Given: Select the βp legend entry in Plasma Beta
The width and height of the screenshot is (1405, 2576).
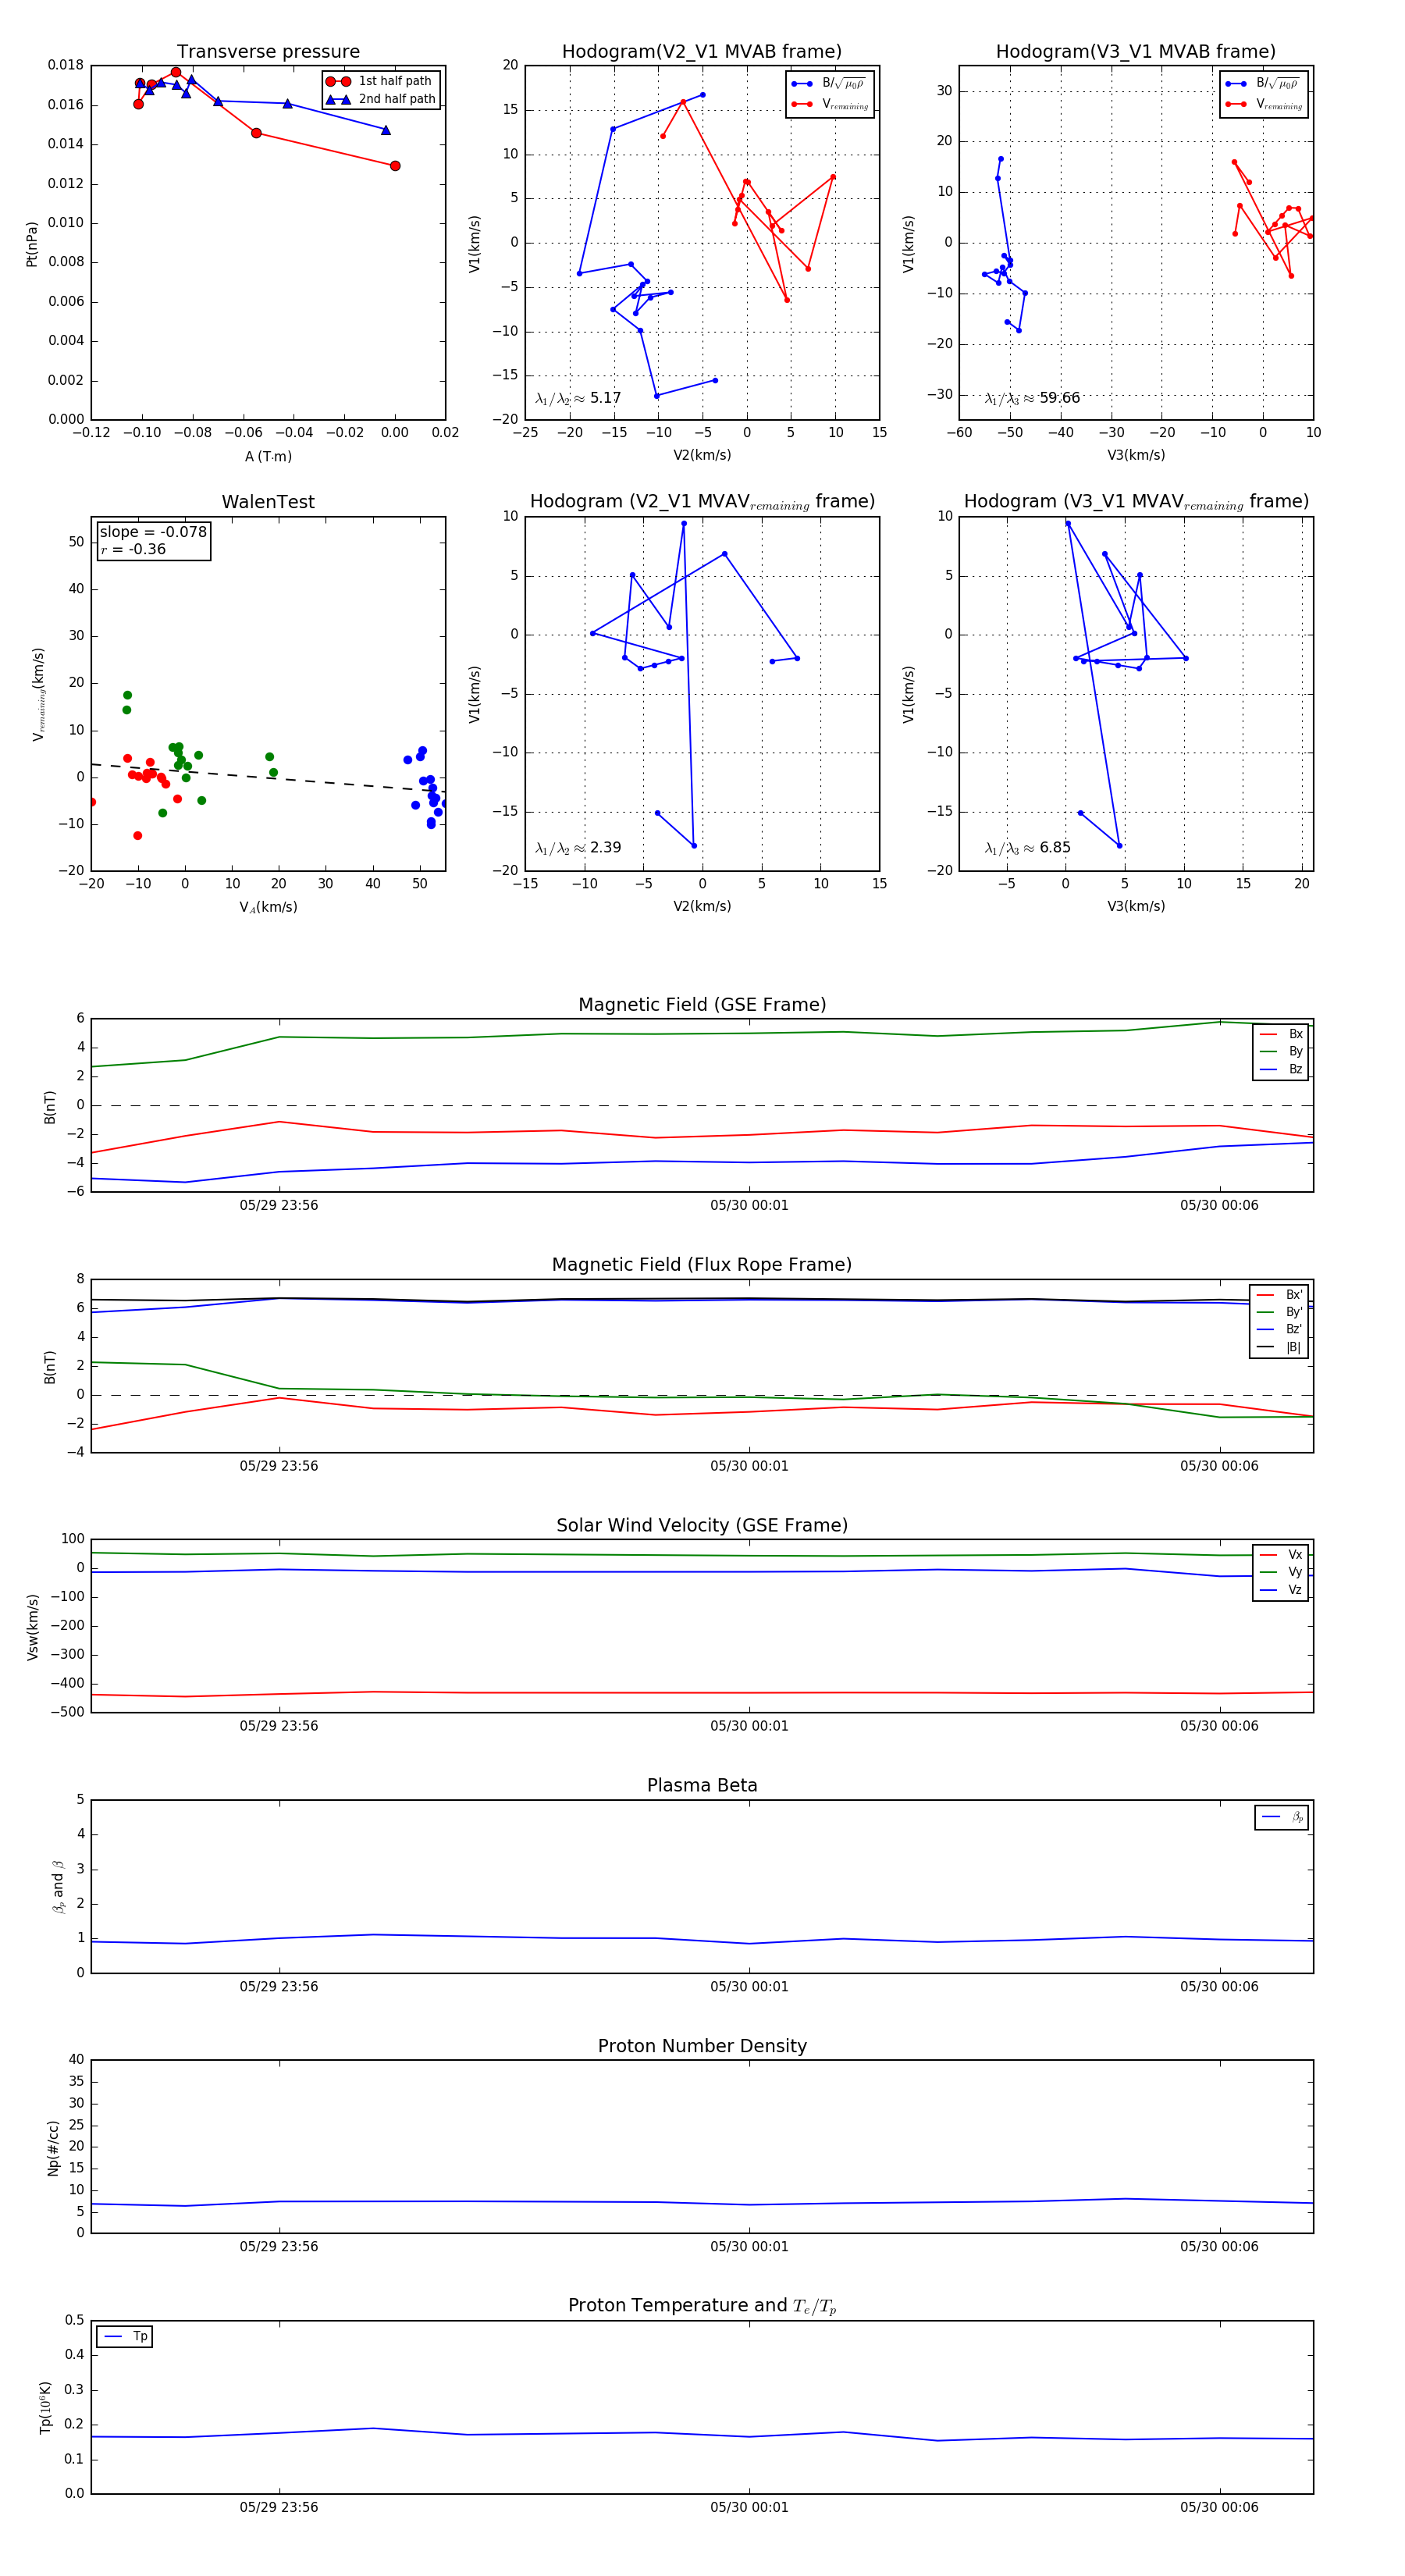Looking at the screenshot, I should pos(1282,1817).
